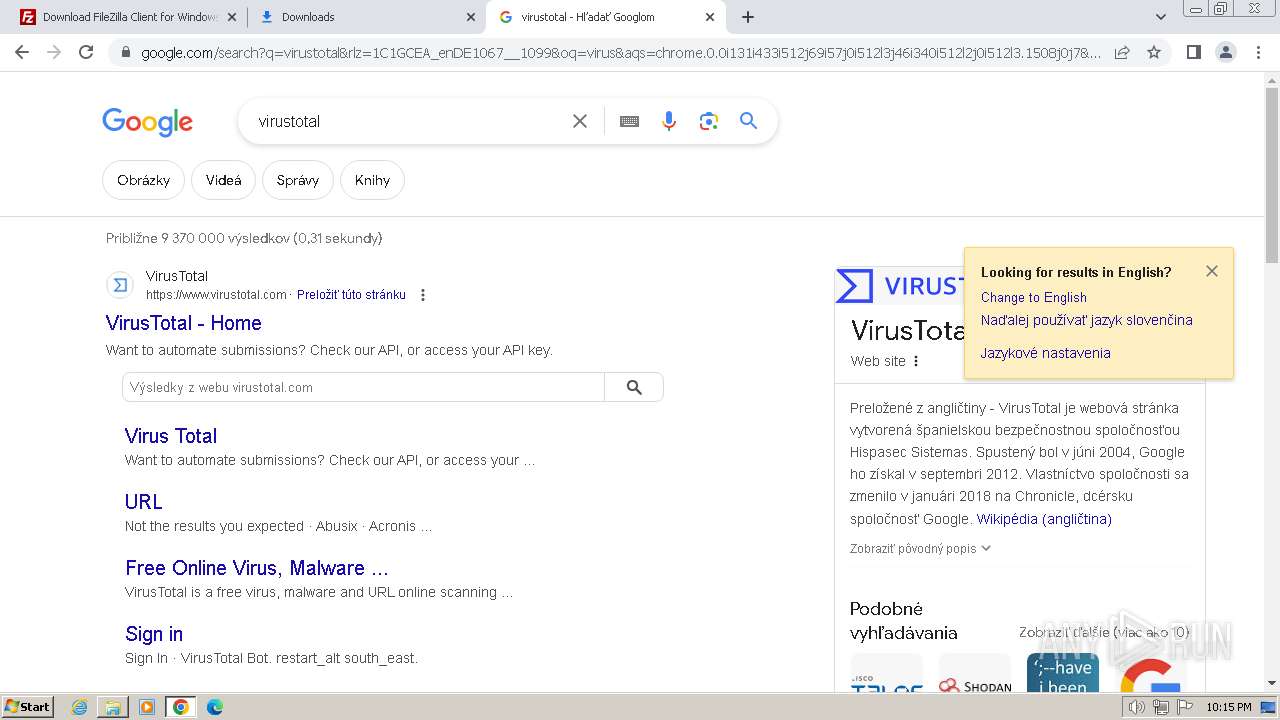Open Sign in sitelink

point(154,634)
